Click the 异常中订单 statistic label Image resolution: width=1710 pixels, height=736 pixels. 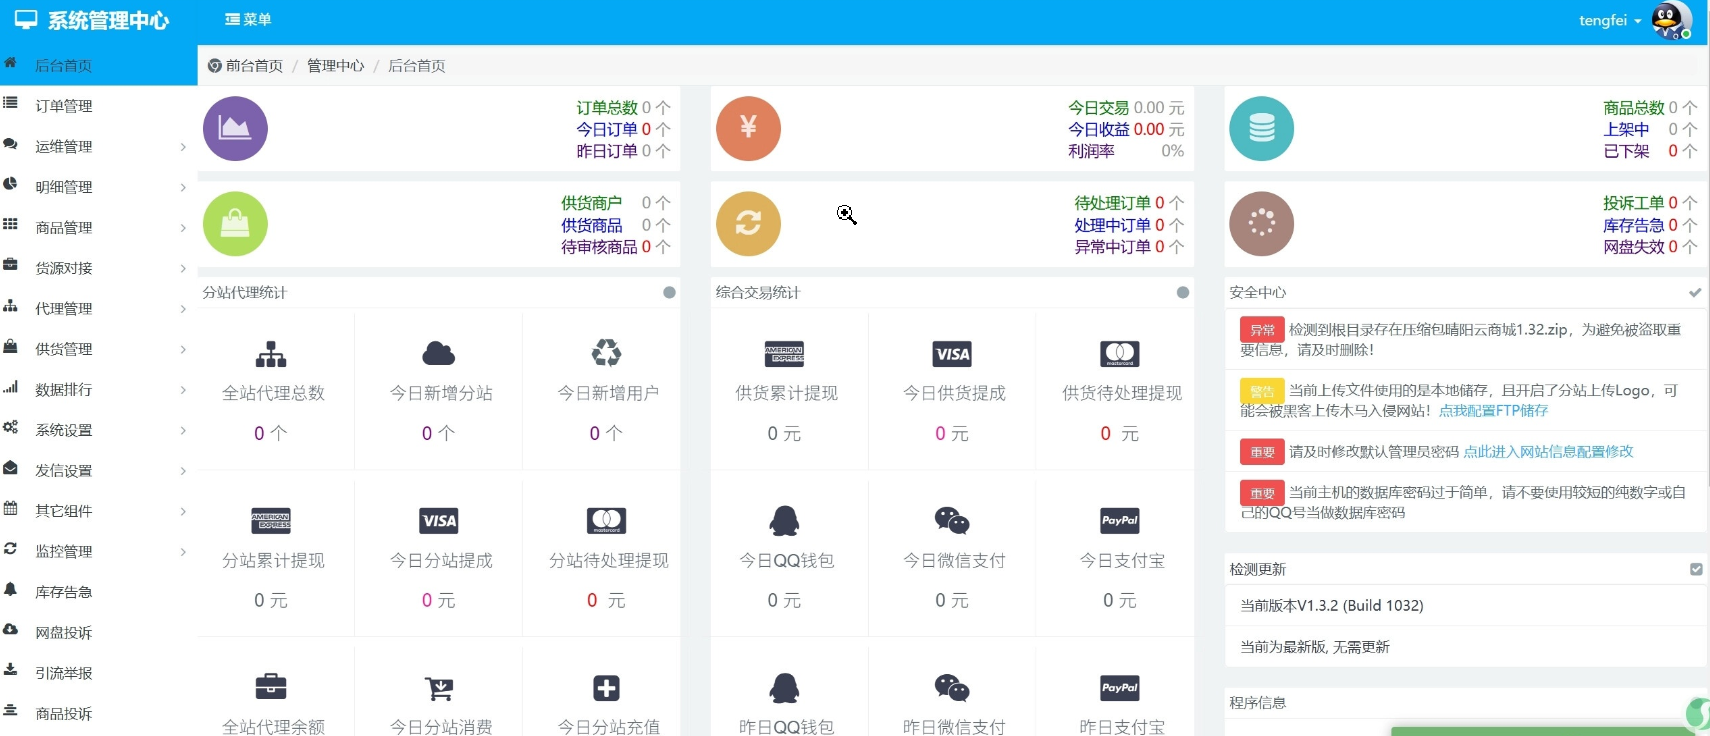(1112, 246)
